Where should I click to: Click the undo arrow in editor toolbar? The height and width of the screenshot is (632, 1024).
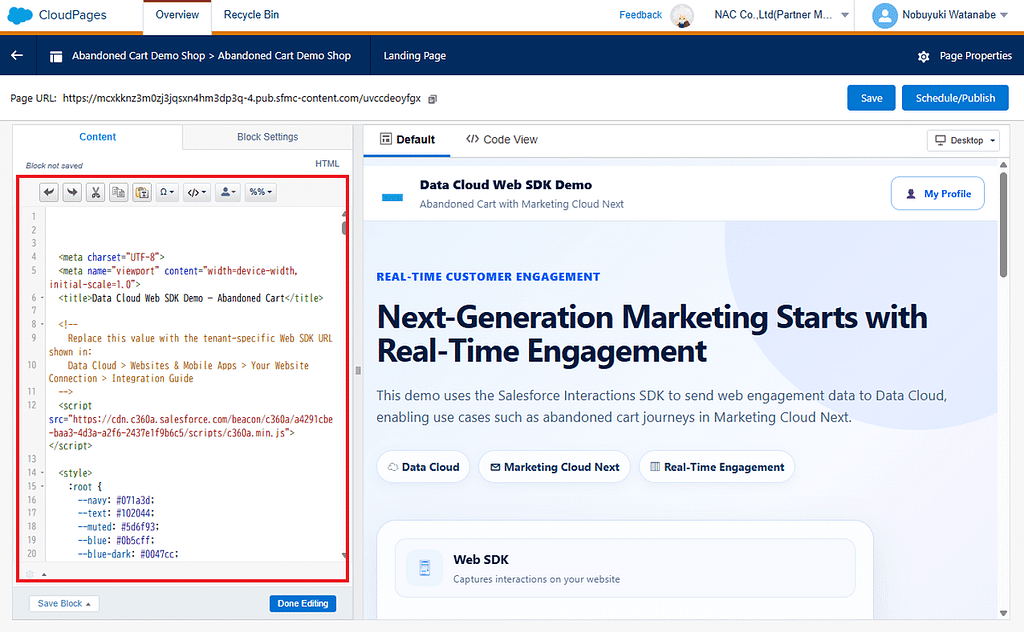click(x=49, y=192)
